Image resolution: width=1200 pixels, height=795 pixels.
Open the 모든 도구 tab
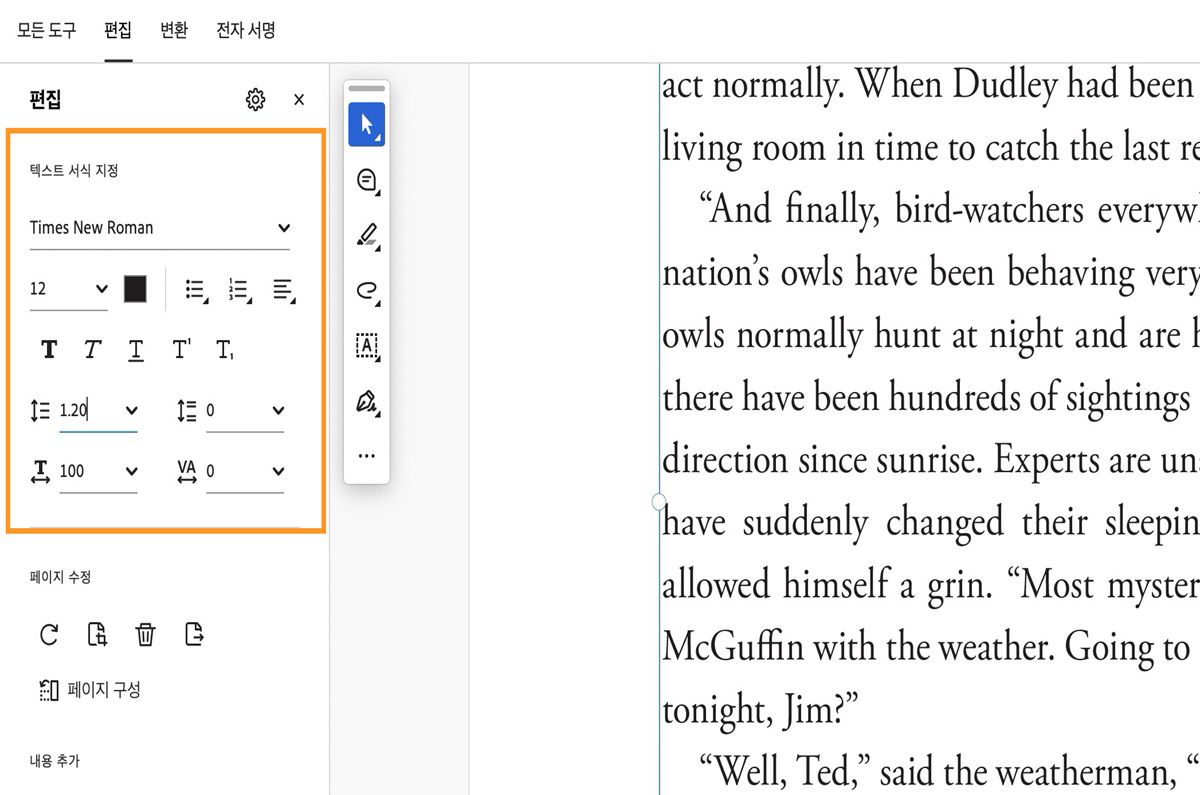46,30
